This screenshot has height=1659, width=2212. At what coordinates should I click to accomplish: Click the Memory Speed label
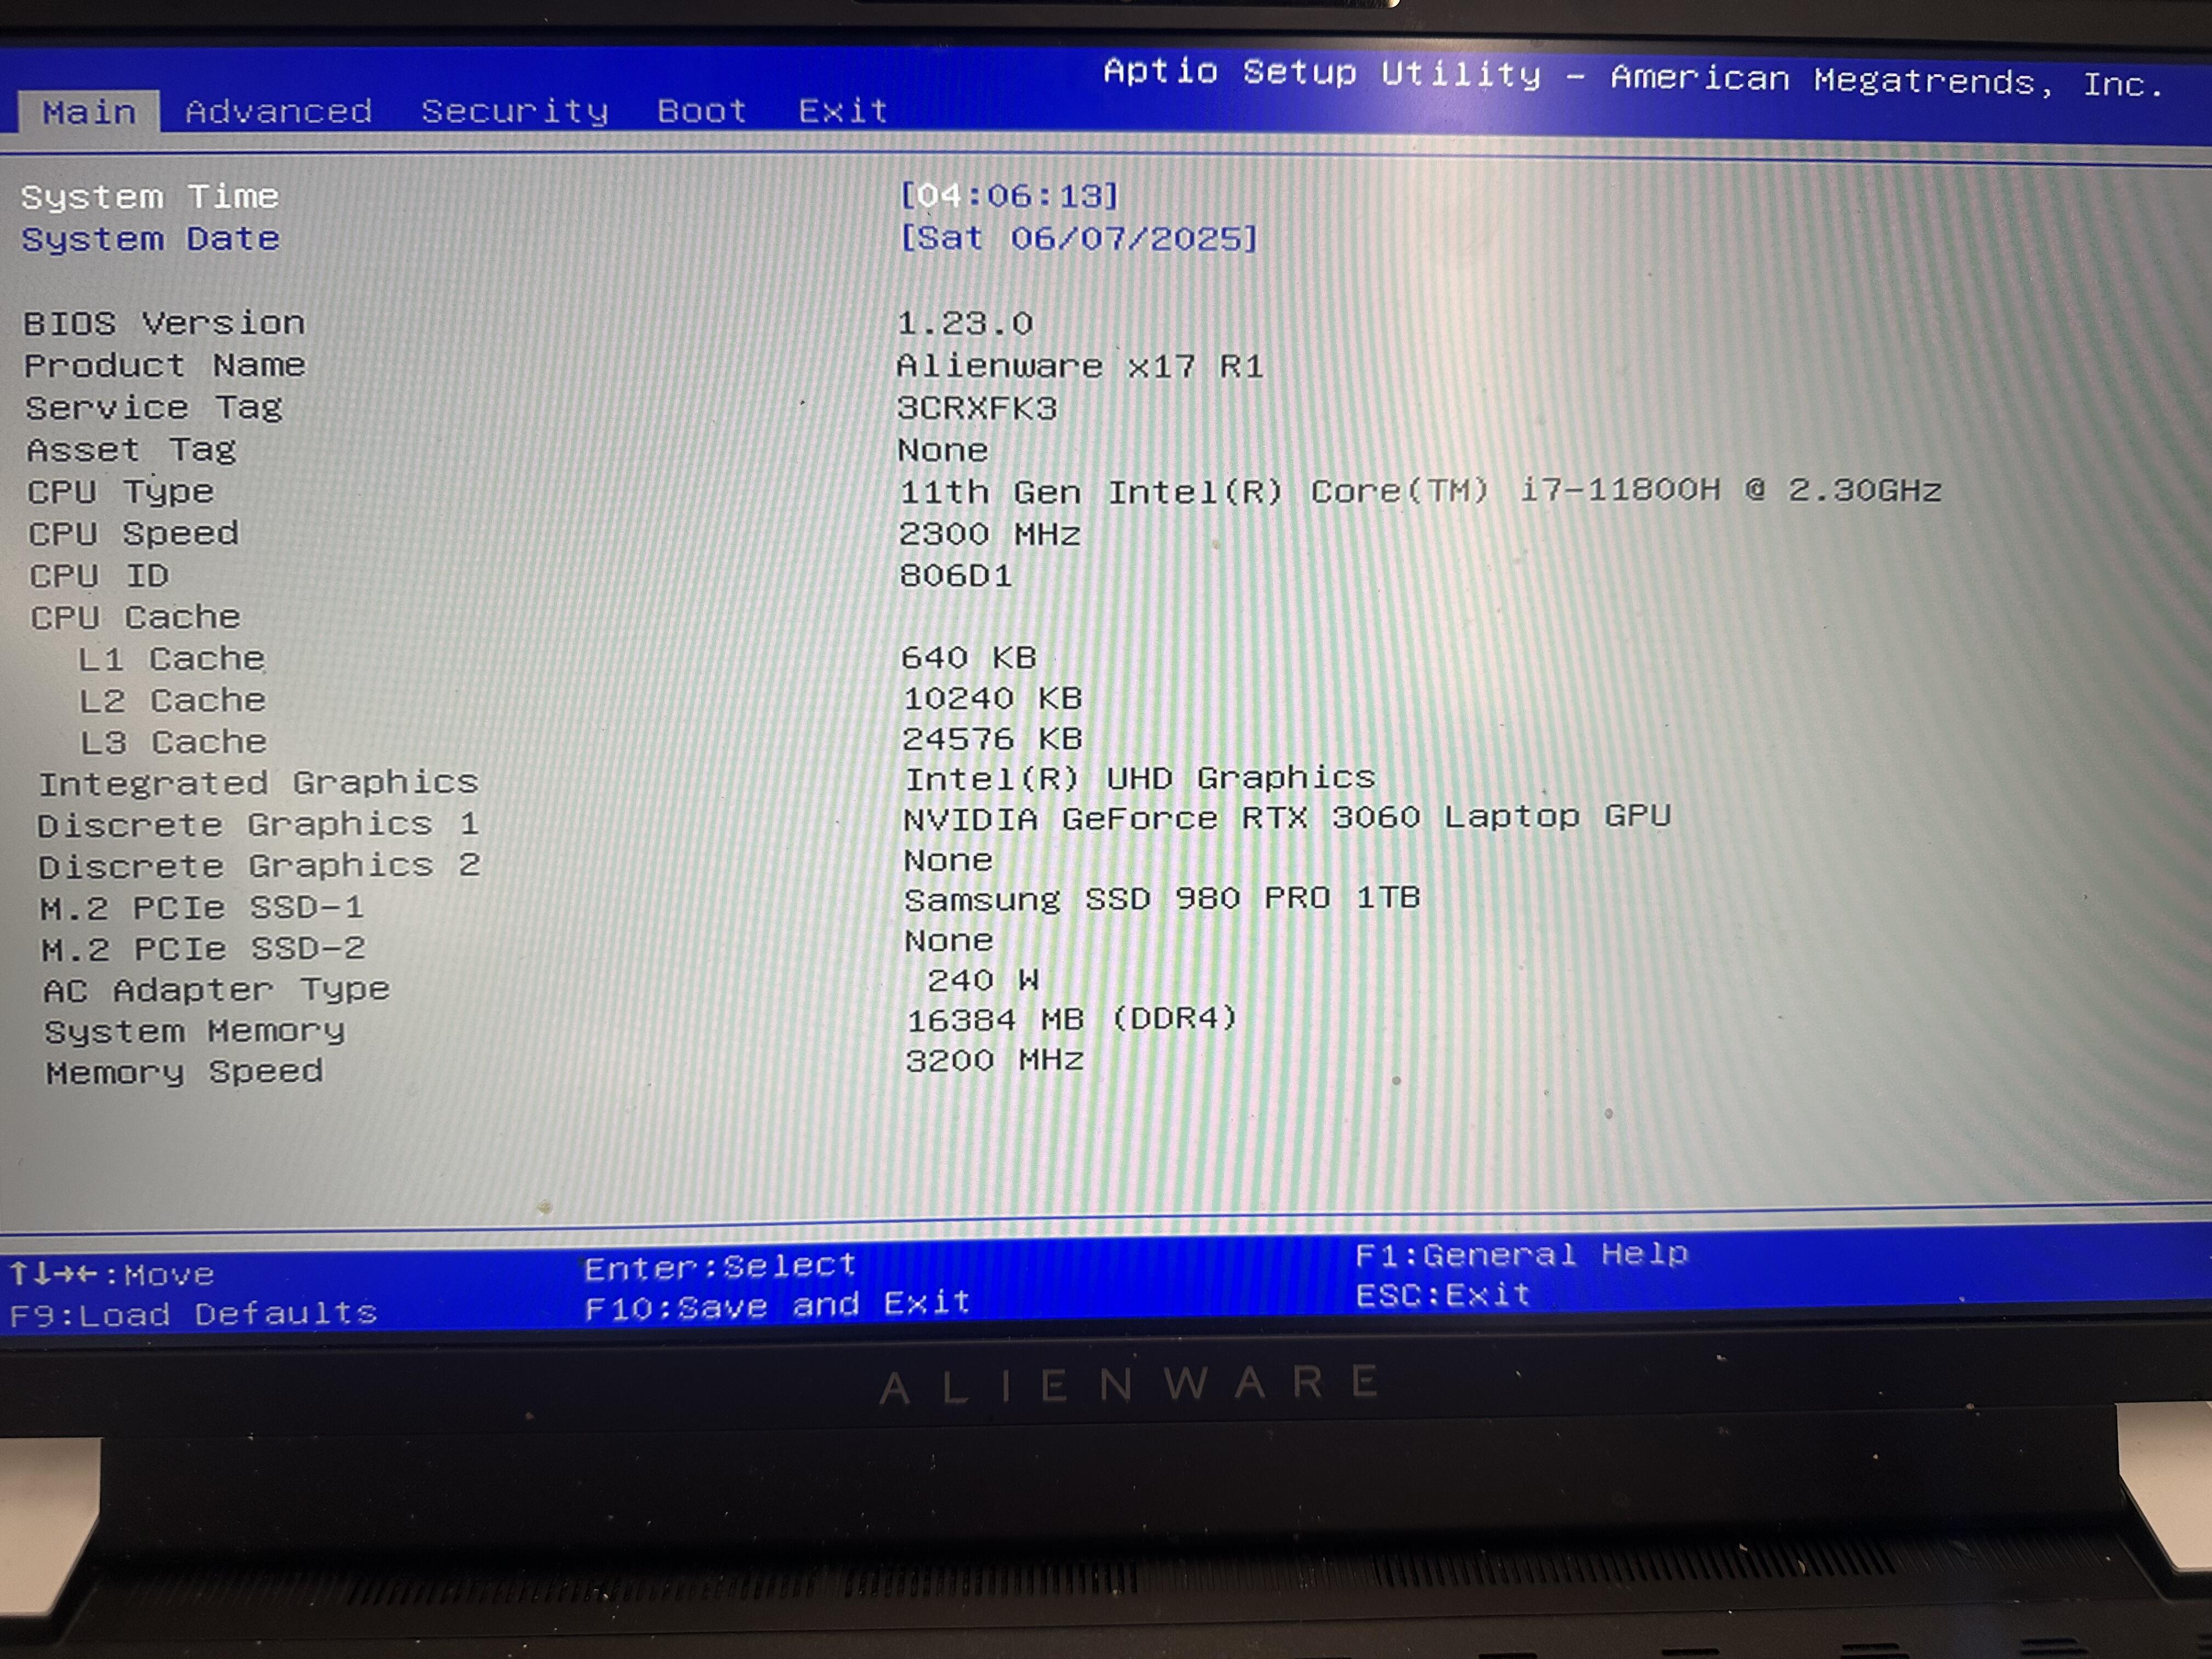click(x=185, y=1072)
